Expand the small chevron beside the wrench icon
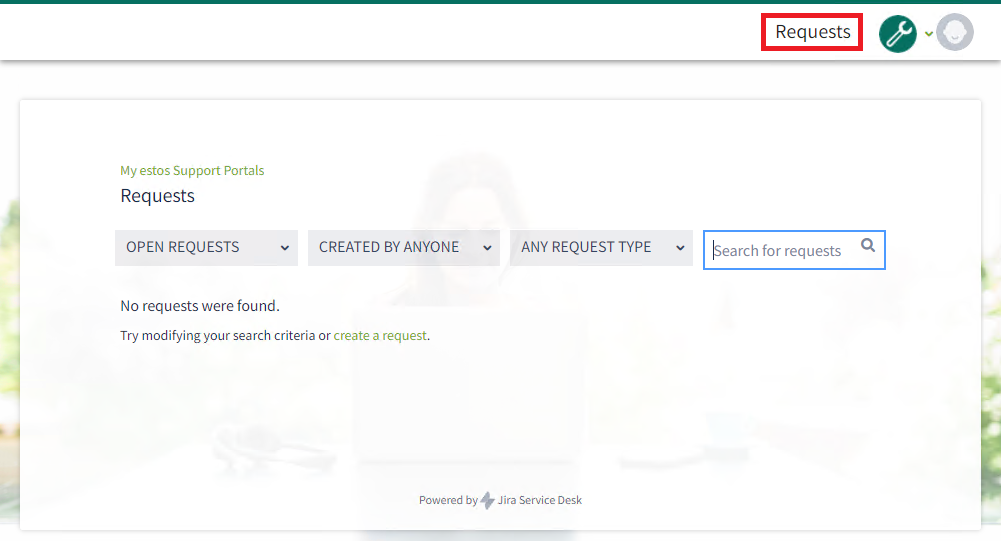The height and width of the screenshot is (541, 1001). click(x=928, y=34)
